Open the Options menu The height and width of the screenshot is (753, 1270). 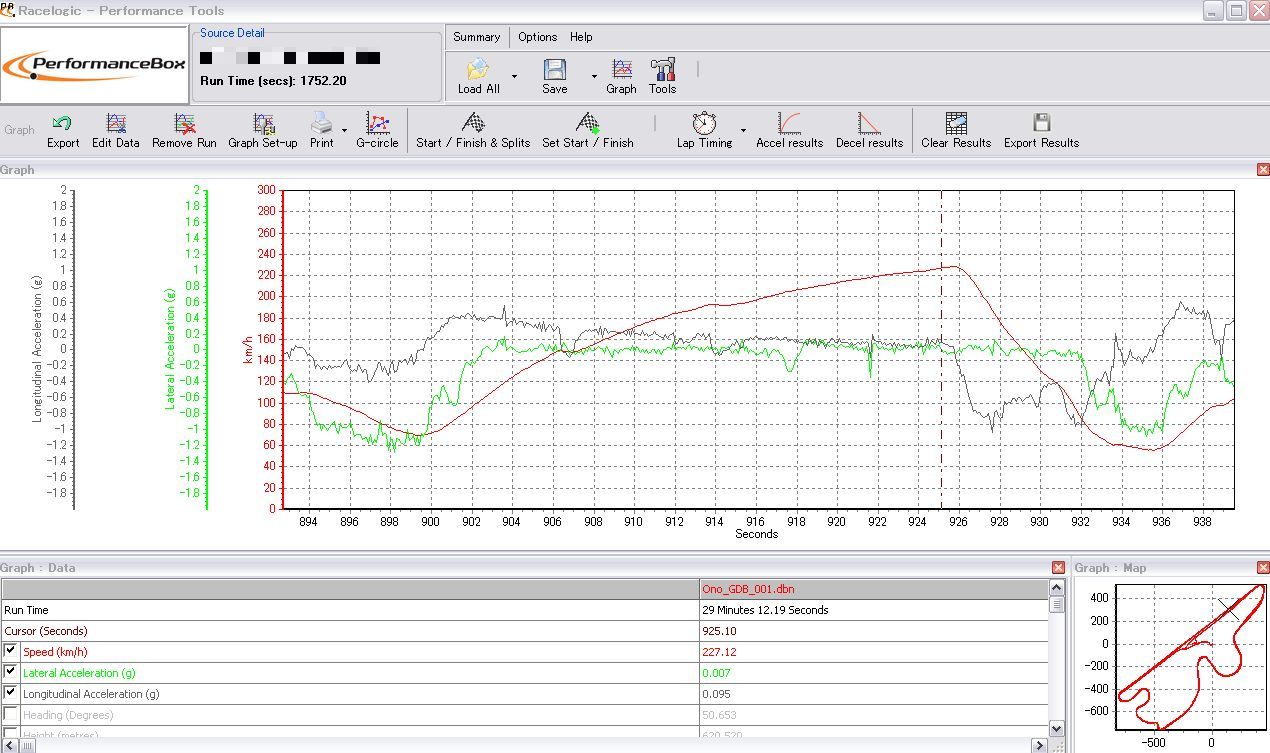pyautogui.click(x=537, y=37)
